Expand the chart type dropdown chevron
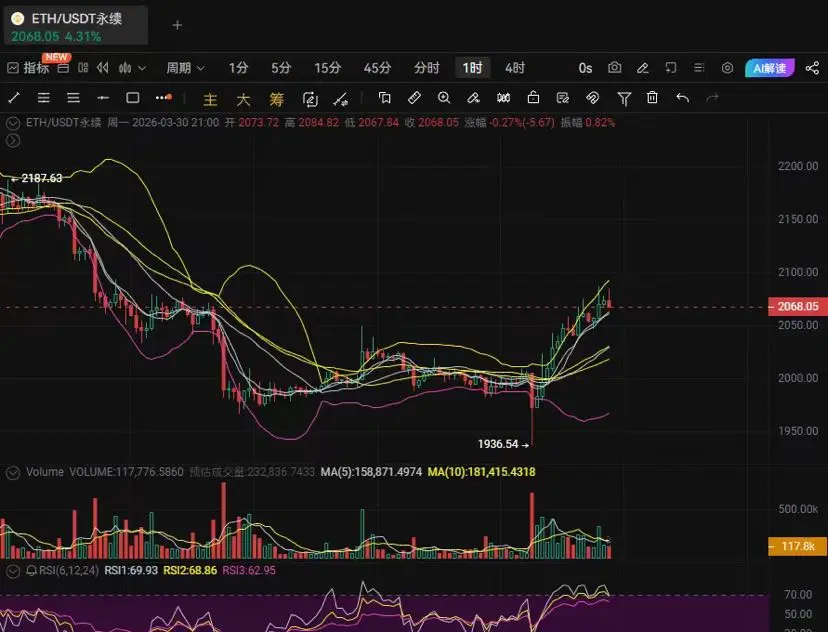828x632 pixels. (x=142, y=68)
